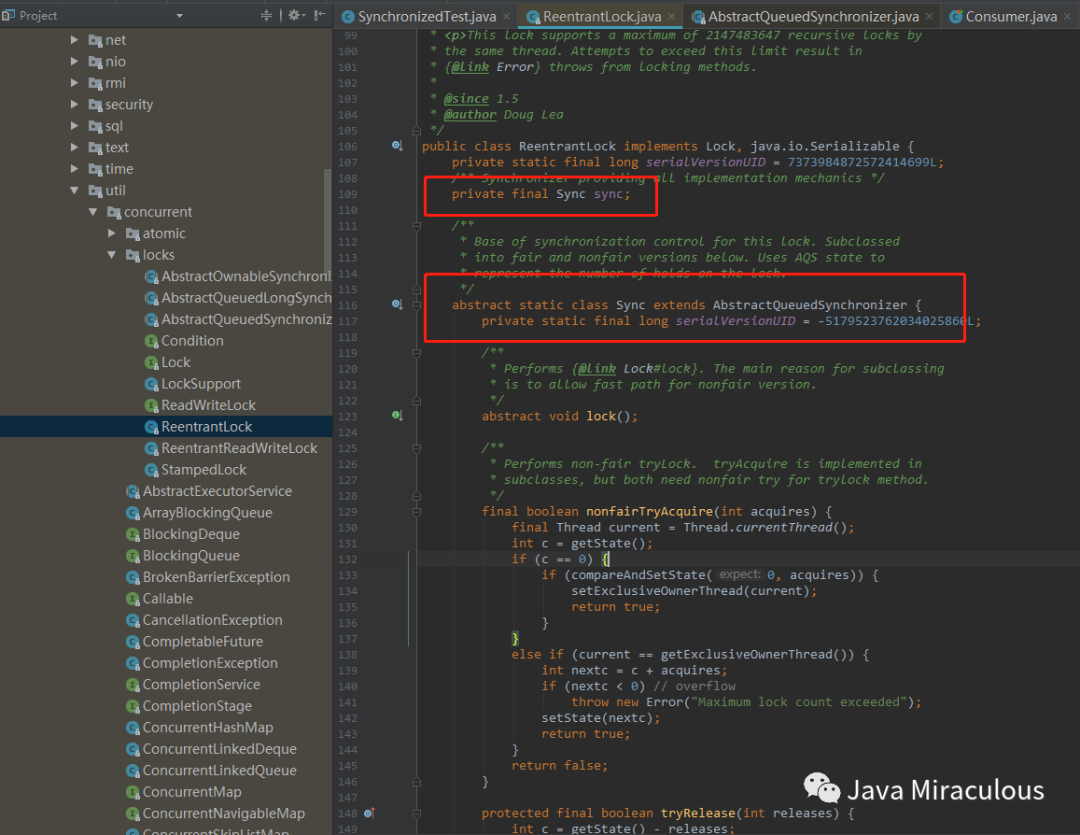
Task: Open CompletionService interface in tree
Action: (x=193, y=683)
